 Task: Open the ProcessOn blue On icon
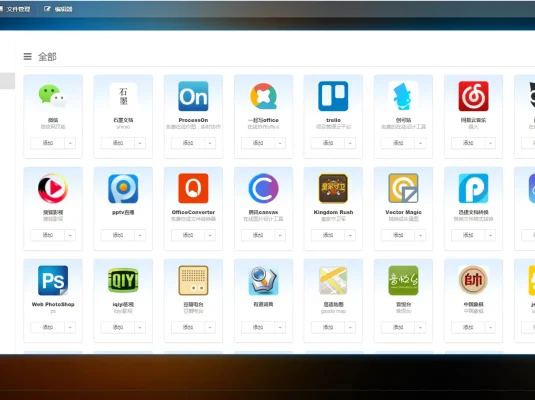point(193,96)
